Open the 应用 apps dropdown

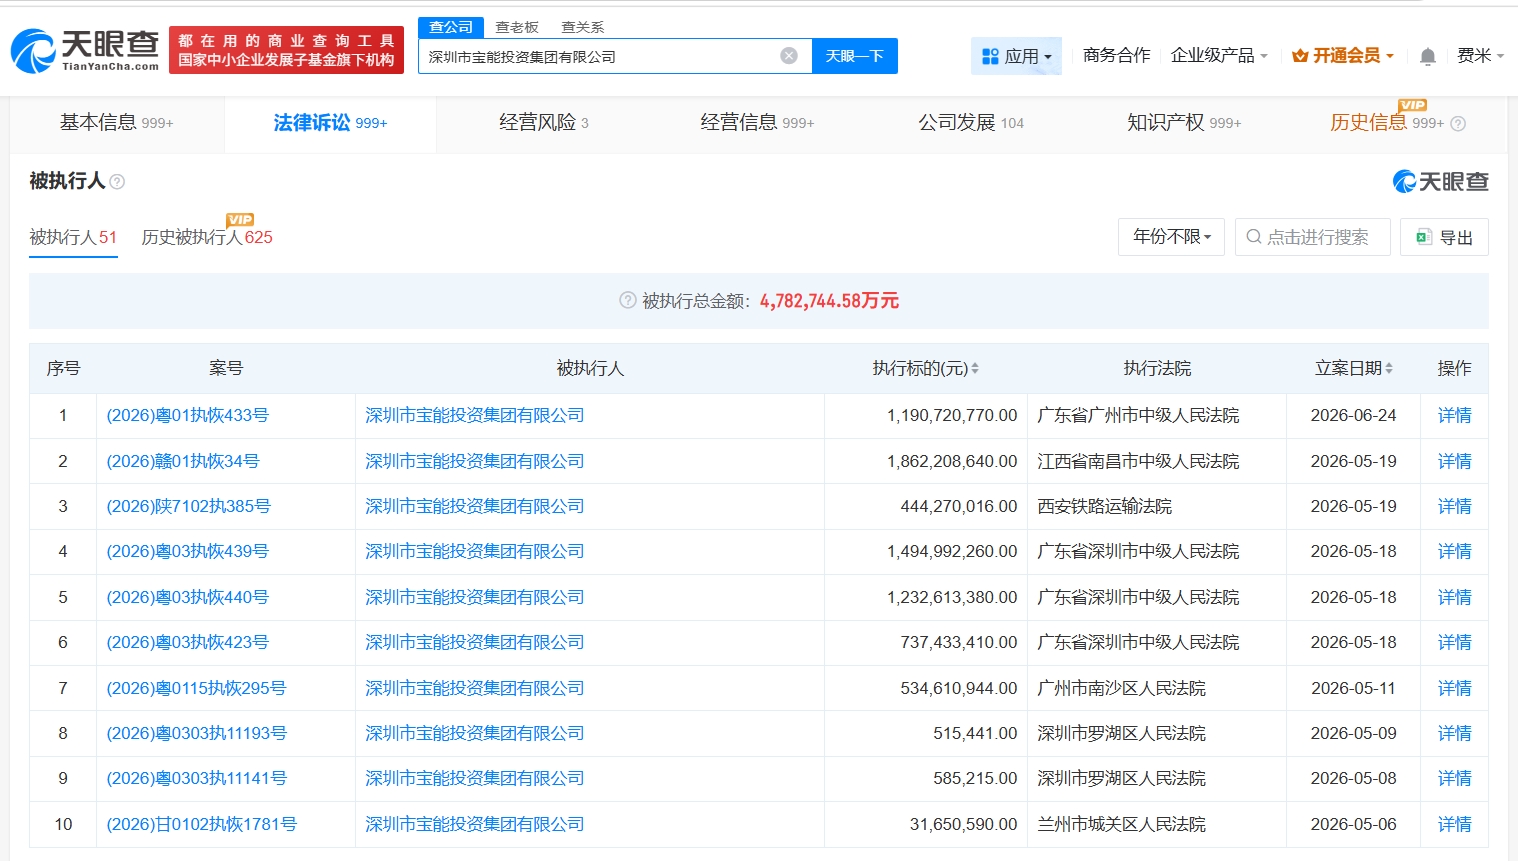tap(1017, 56)
